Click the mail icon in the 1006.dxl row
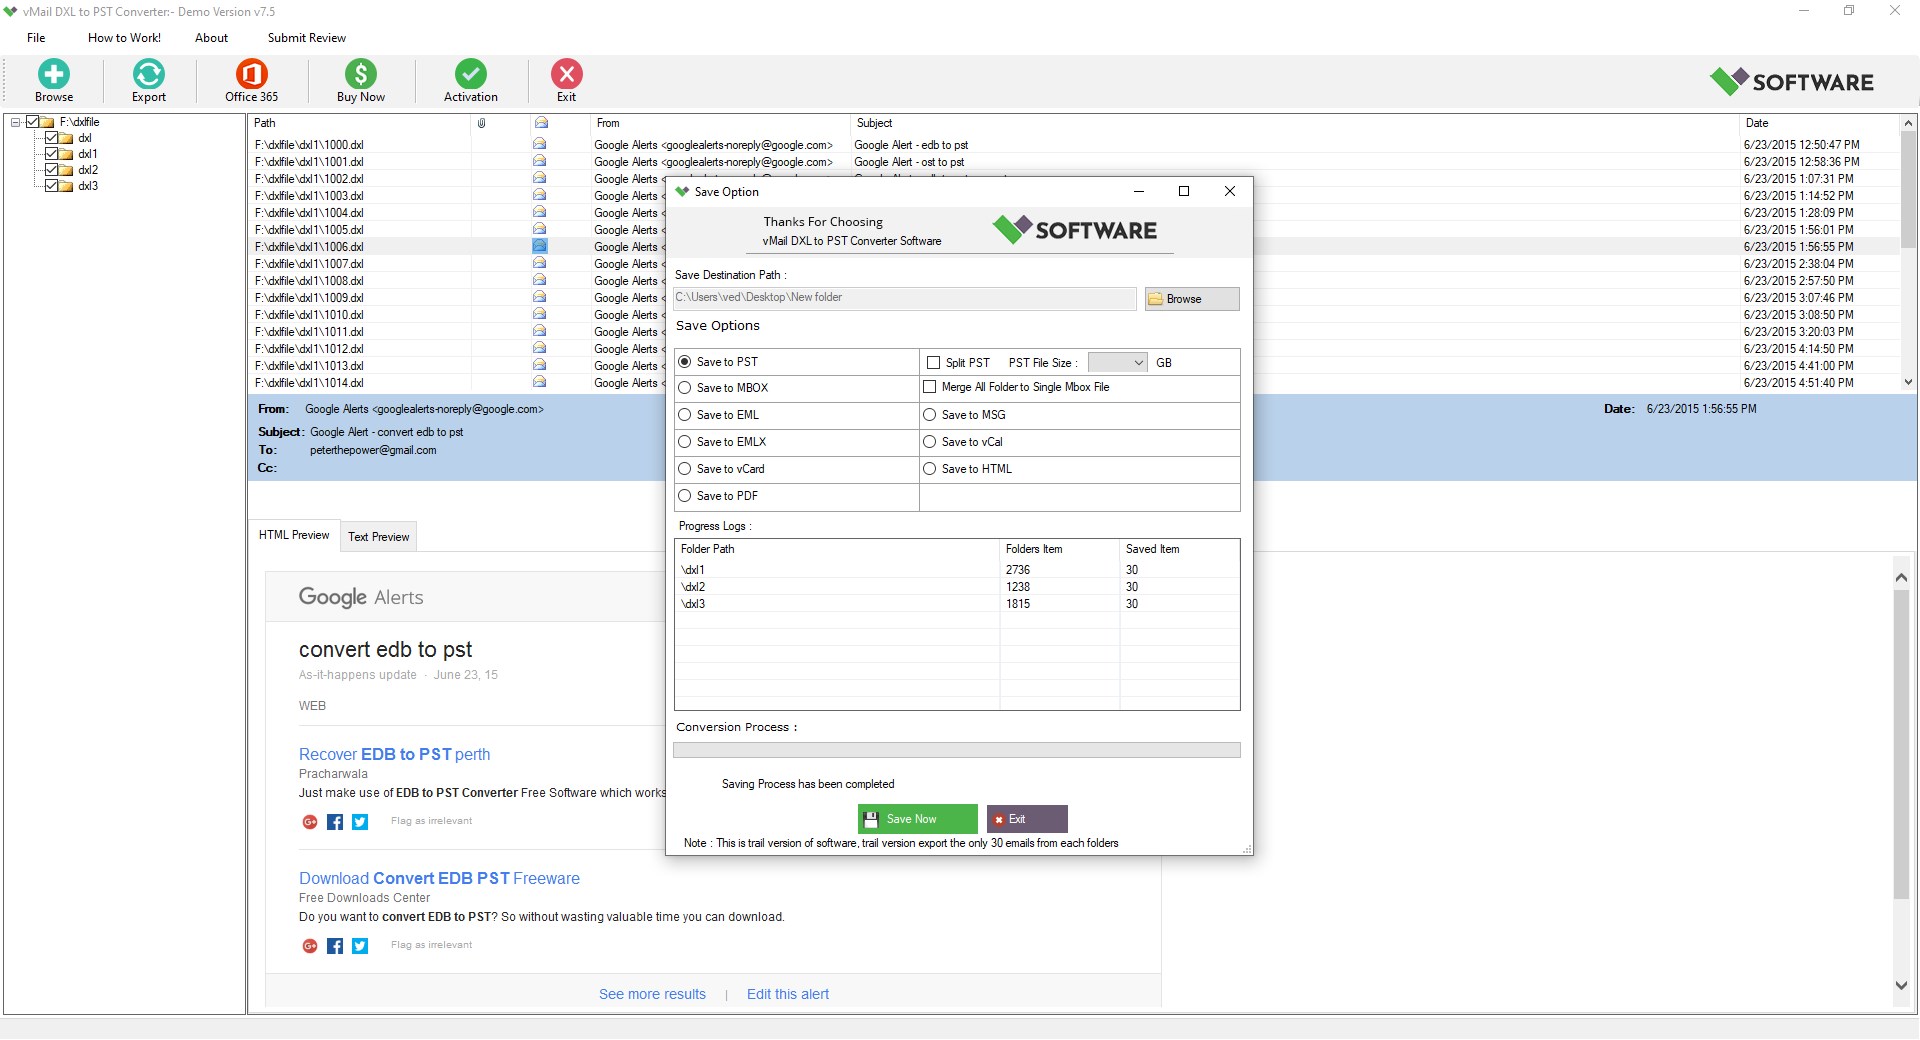 [540, 246]
